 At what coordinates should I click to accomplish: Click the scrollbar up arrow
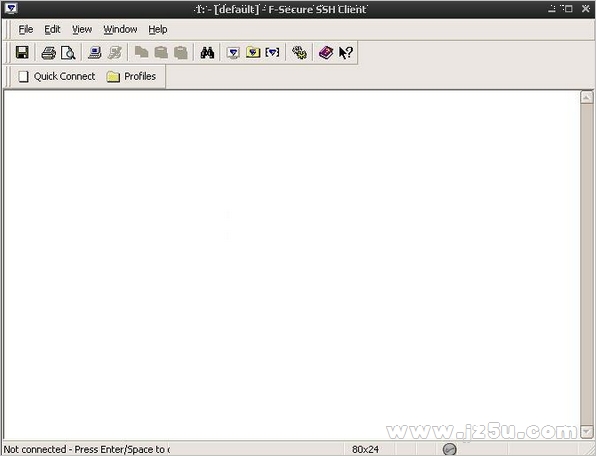pos(587,97)
